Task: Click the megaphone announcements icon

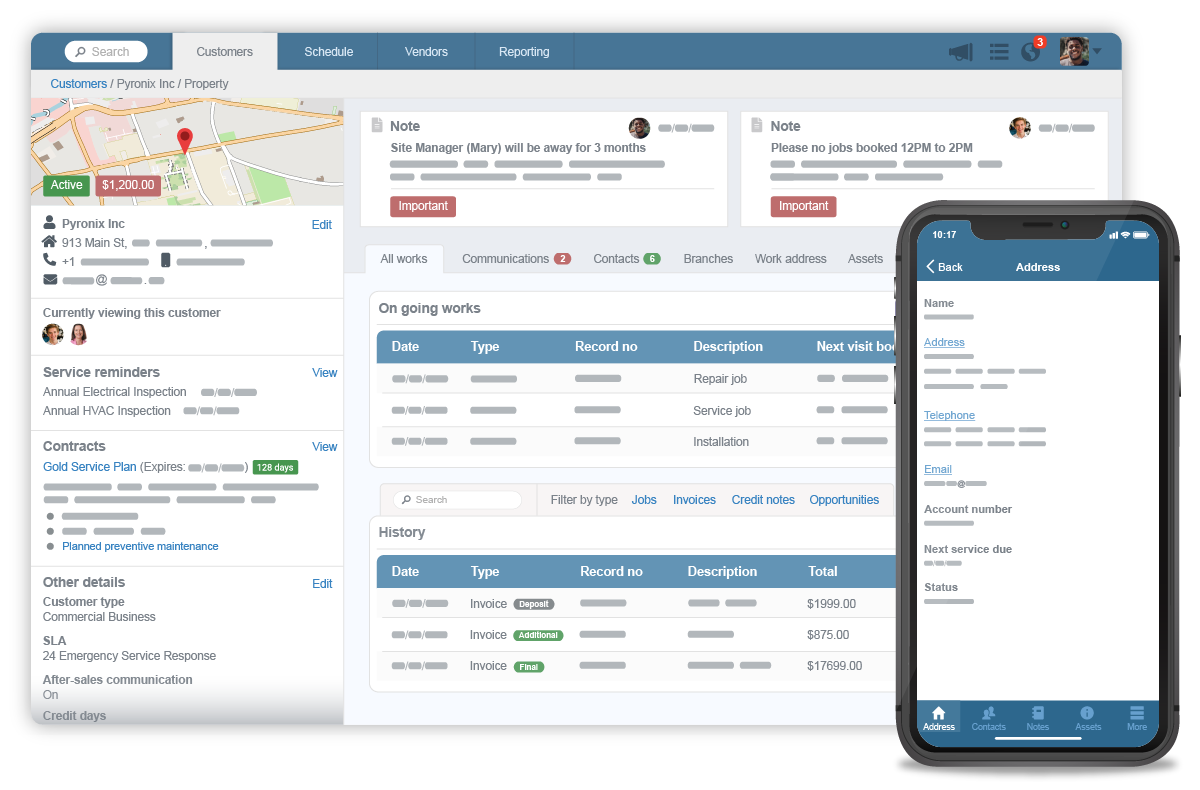Action: tap(960, 52)
